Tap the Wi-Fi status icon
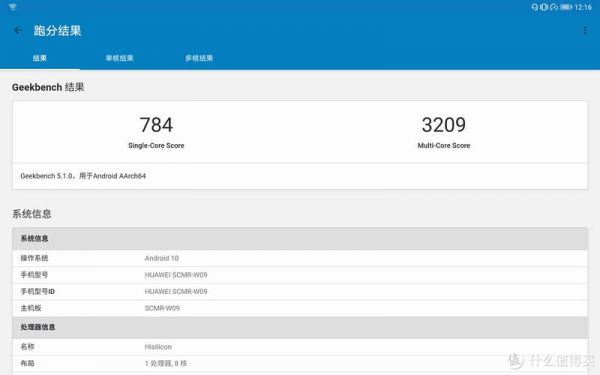This screenshot has width=600, height=375. (13, 7)
